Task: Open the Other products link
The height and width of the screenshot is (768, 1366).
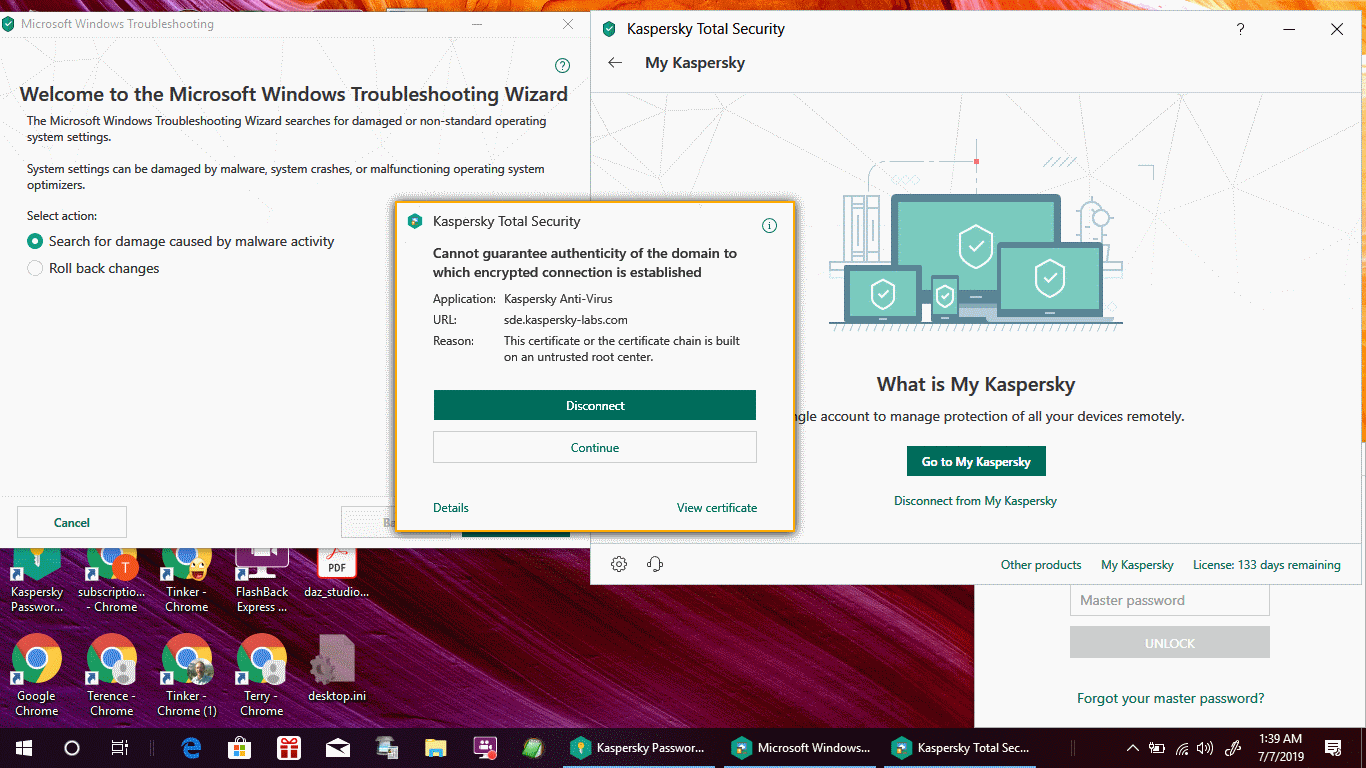Action: pyautogui.click(x=1041, y=565)
